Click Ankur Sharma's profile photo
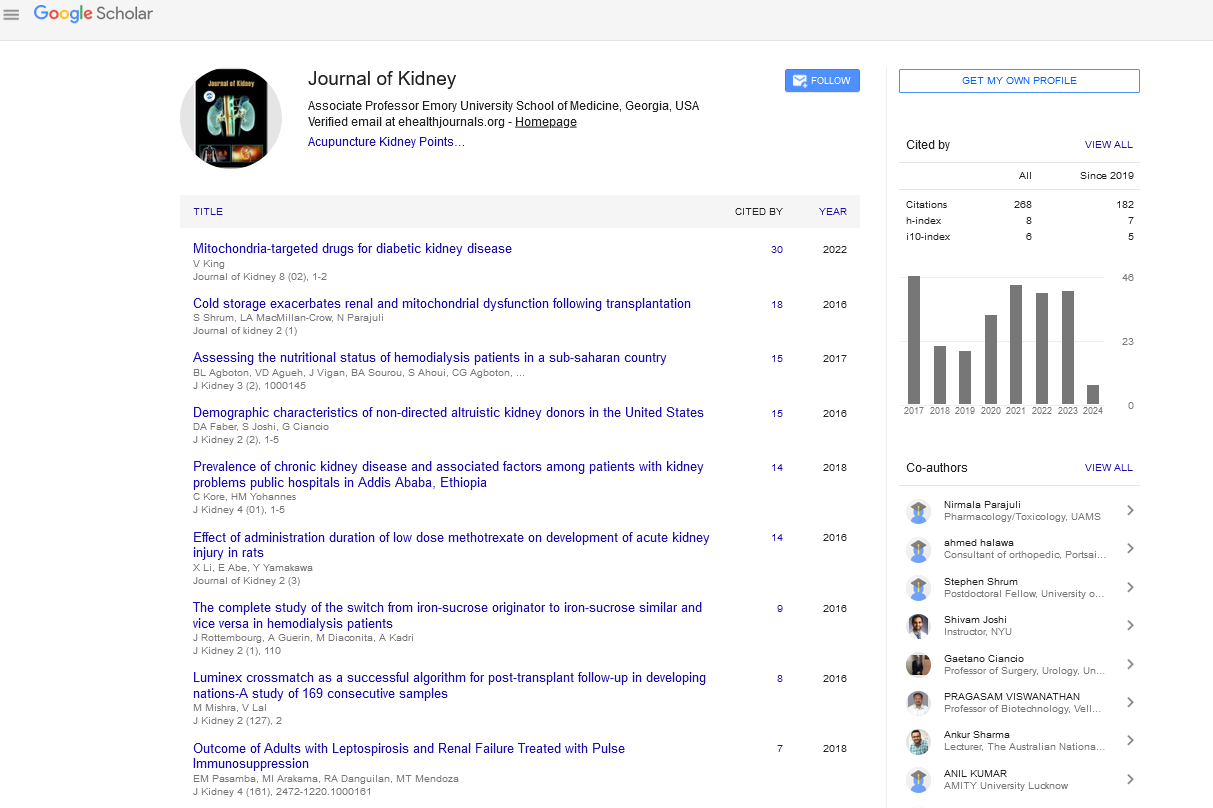 918,741
